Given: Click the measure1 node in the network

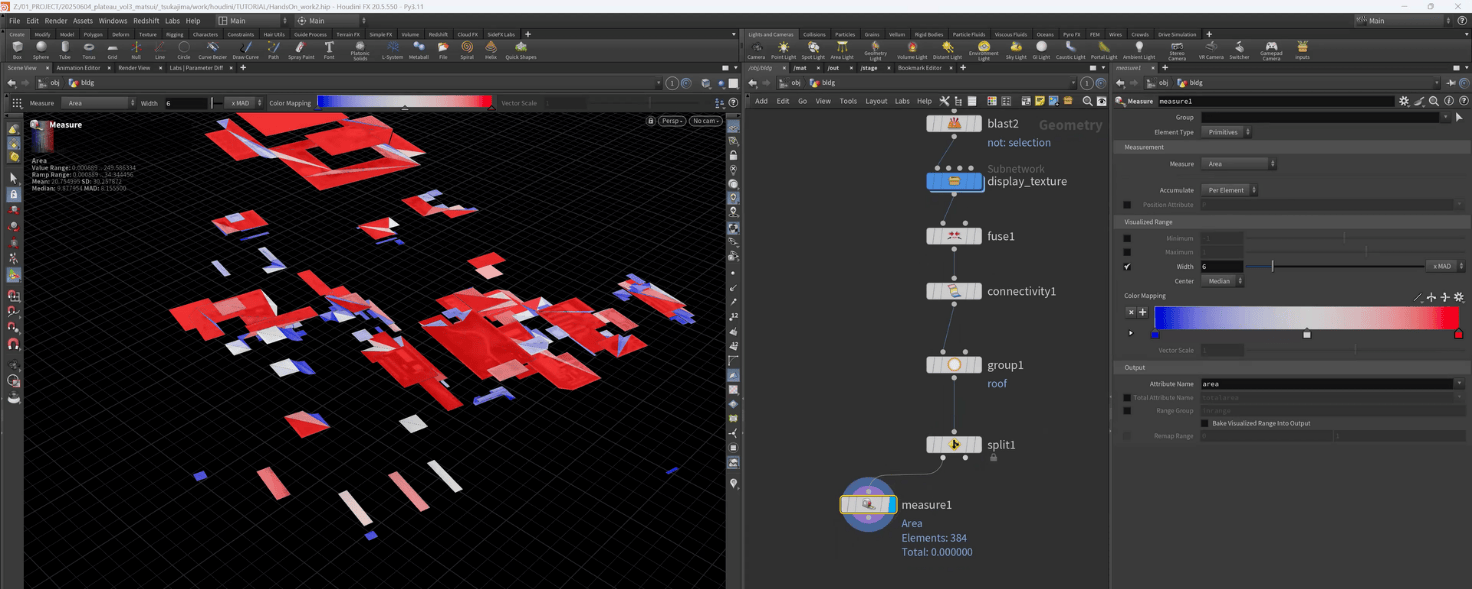Looking at the screenshot, I should coord(868,505).
